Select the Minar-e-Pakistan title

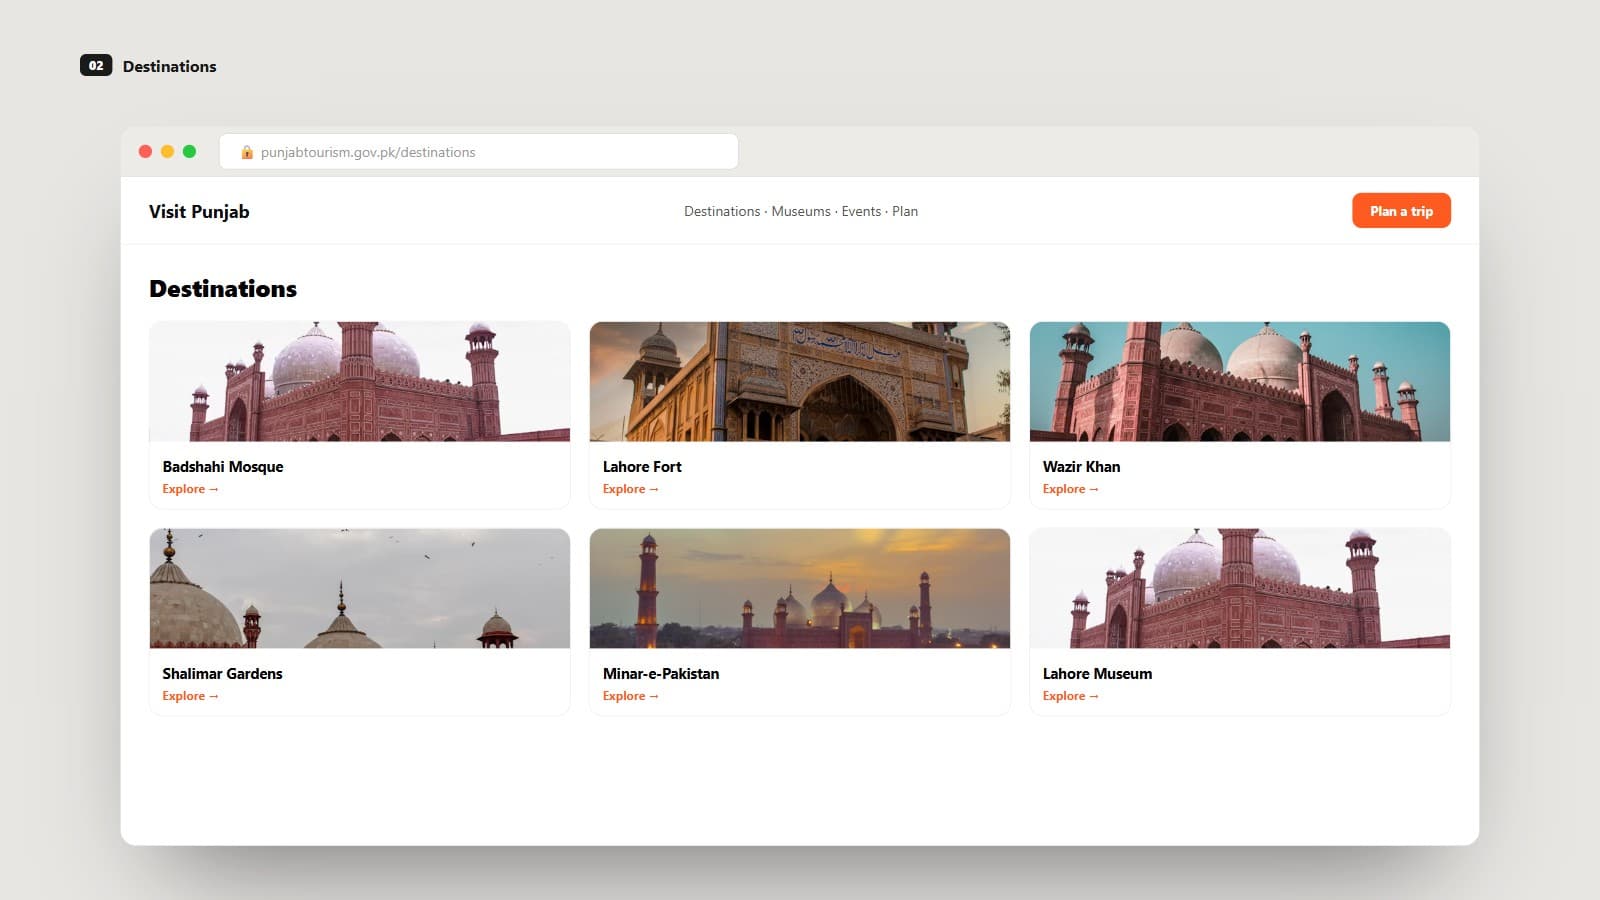[x=661, y=674]
